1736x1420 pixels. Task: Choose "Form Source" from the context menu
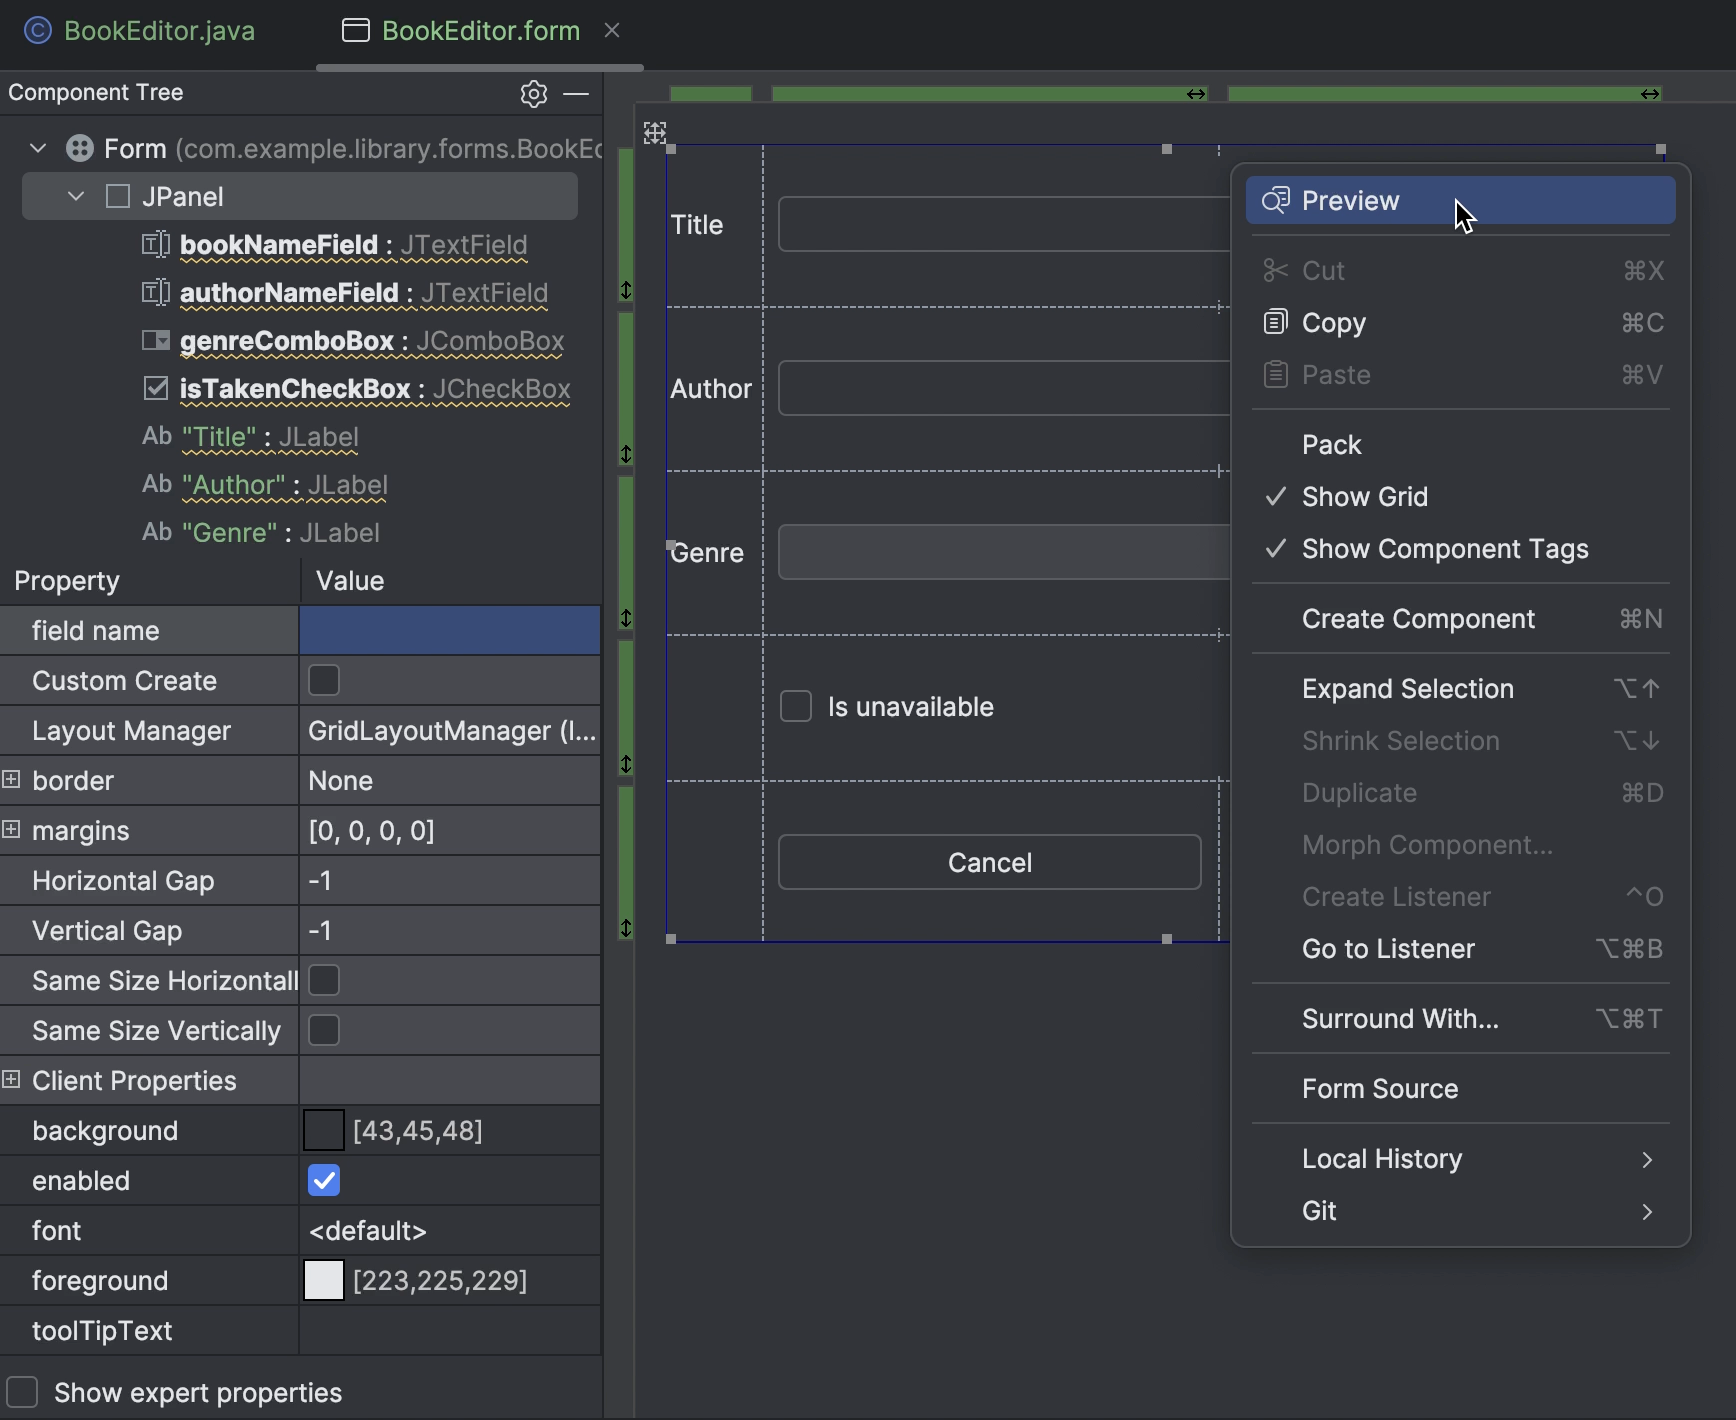1379,1089
